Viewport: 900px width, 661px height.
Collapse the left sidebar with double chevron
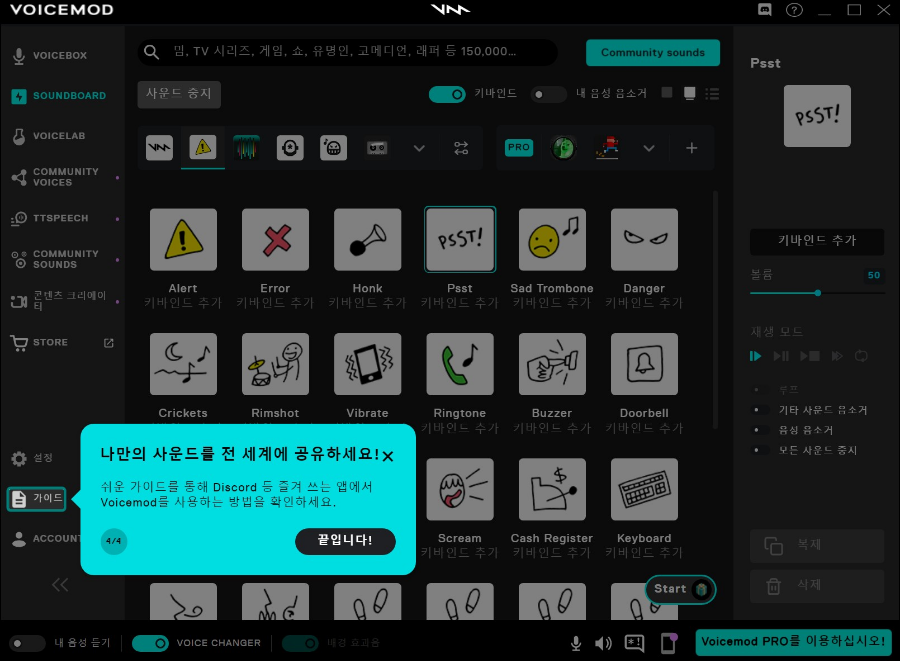(x=60, y=585)
